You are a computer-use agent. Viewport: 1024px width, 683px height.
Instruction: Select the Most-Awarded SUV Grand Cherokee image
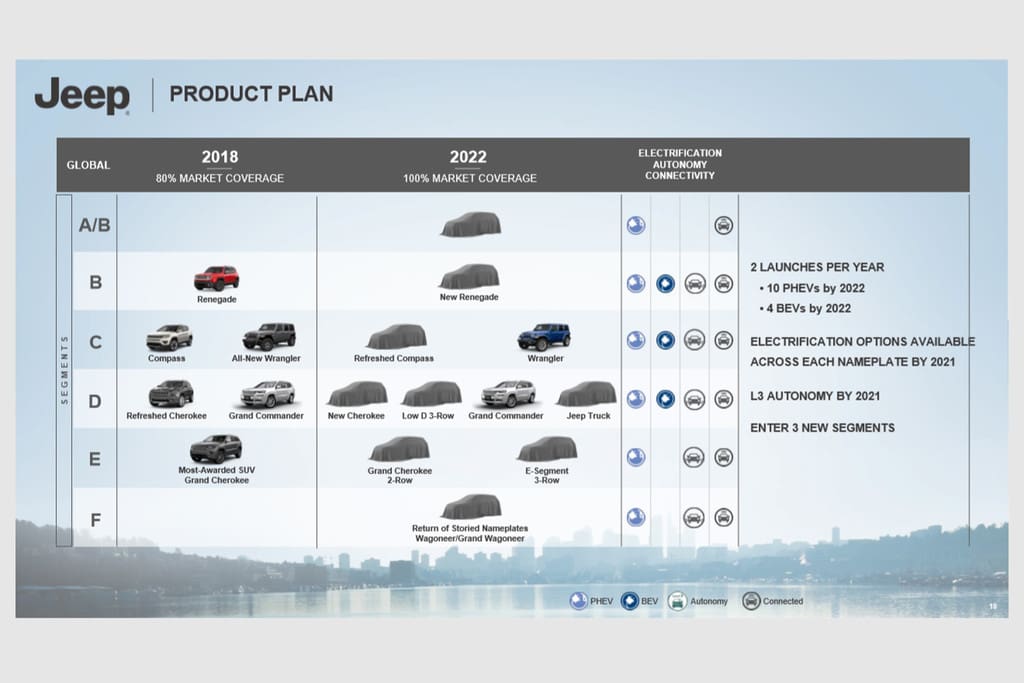216,449
